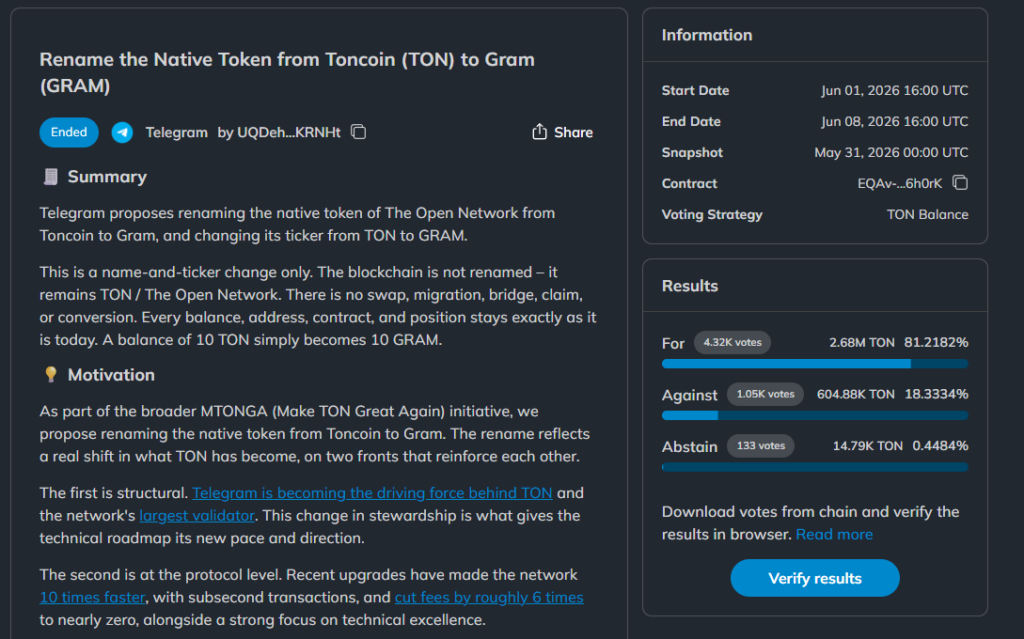
Task: Click the Summary section heading
Action: [107, 177]
